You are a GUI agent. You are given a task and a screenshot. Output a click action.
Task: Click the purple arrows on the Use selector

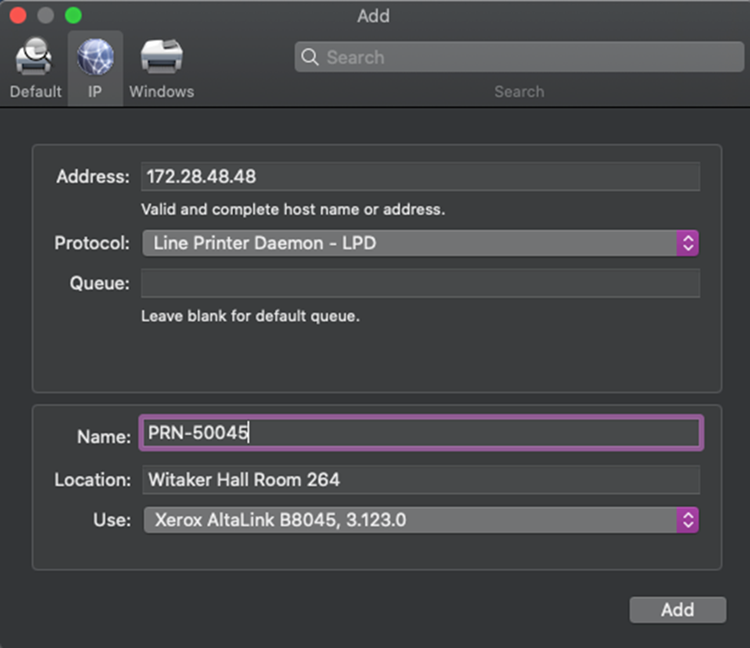click(687, 520)
